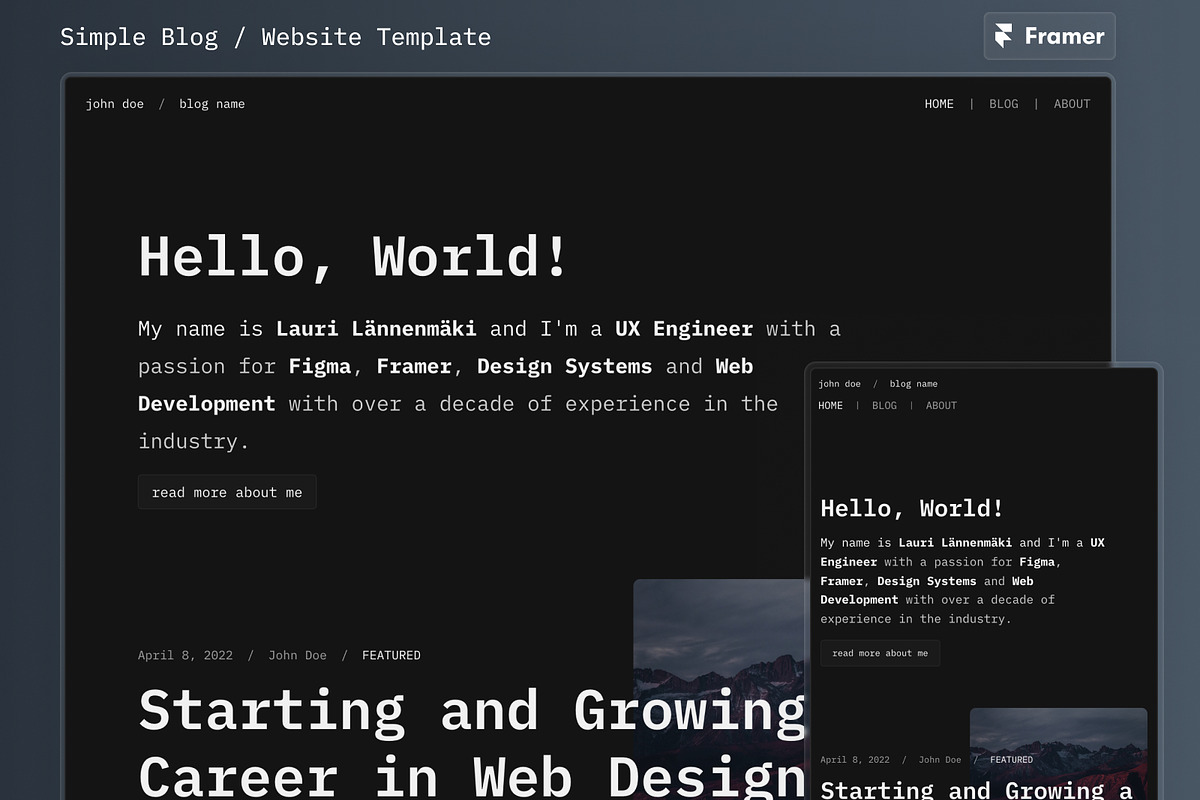Viewport: 1200px width, 800px height.
Task: Click 'John Doe' author in mobile post meta
Action: tap(940, 760)
